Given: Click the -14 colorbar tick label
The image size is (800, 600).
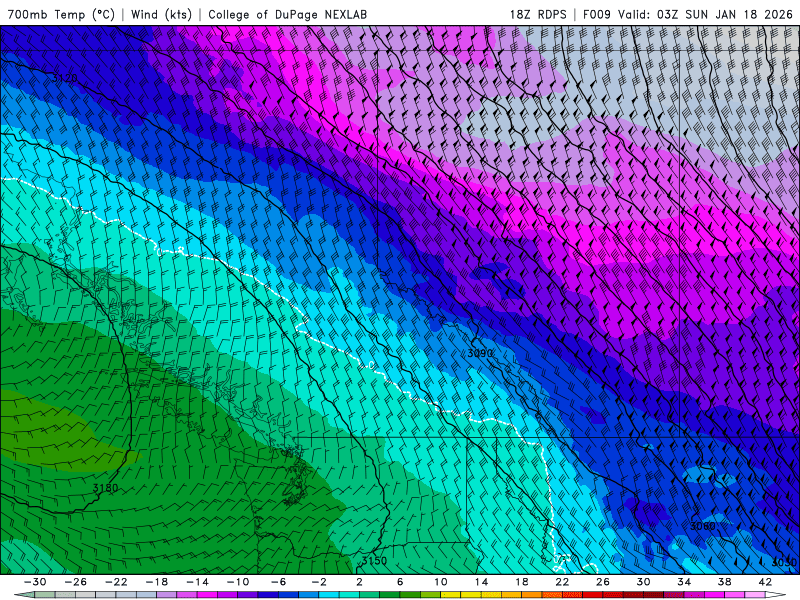Looking at the screenshot, I should [197, 582].
